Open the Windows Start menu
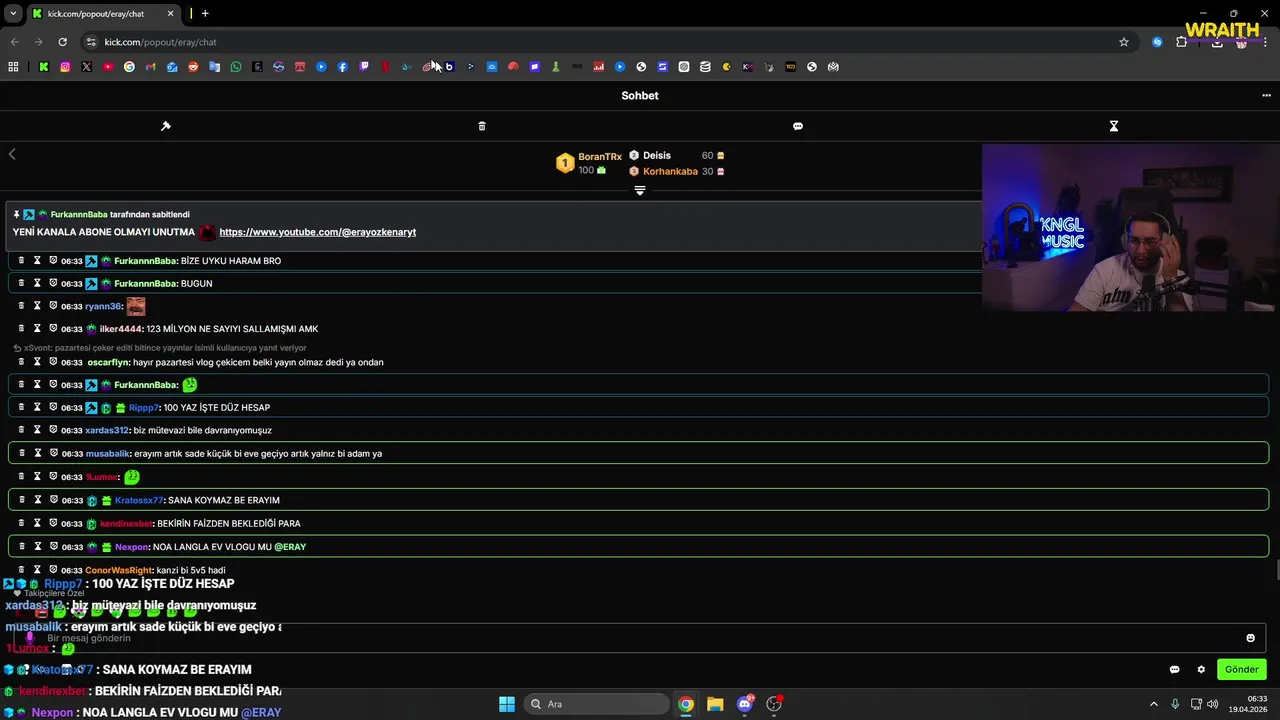This screenshot has height=720, width=1280. click(x=507, y=704)
